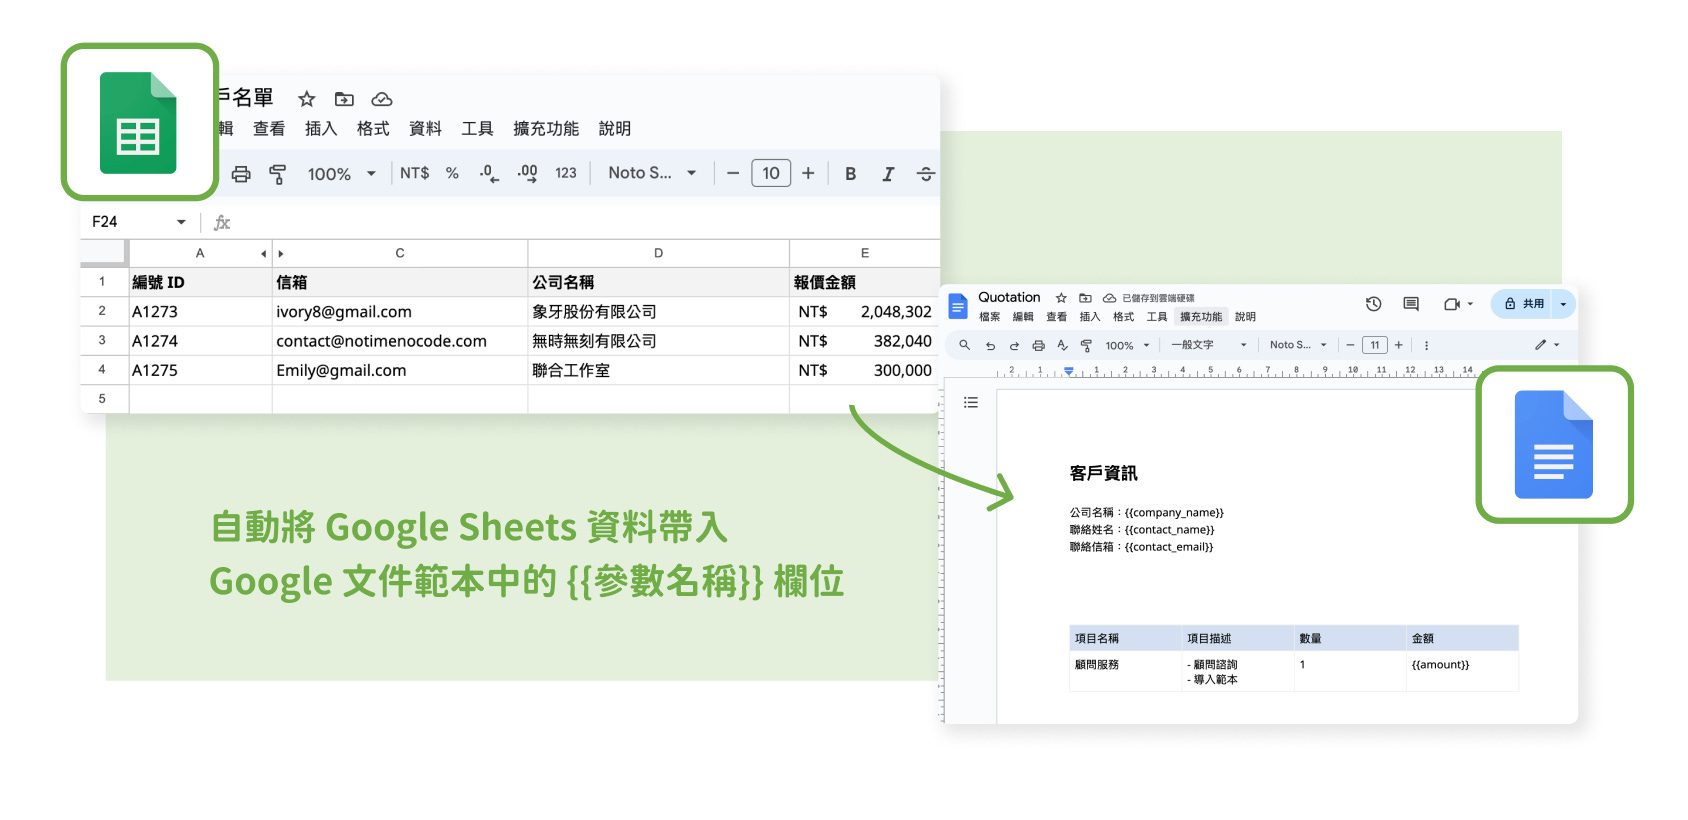Check cloud save status icon in Sheets
The width and height of the screenshot is (1688, 820).
(382, 99)
